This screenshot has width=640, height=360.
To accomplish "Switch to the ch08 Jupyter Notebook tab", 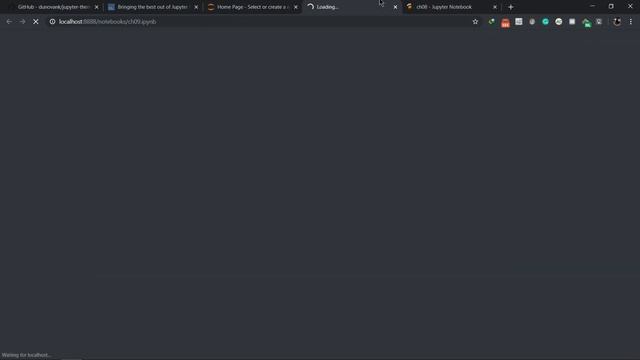I will 450,7.
